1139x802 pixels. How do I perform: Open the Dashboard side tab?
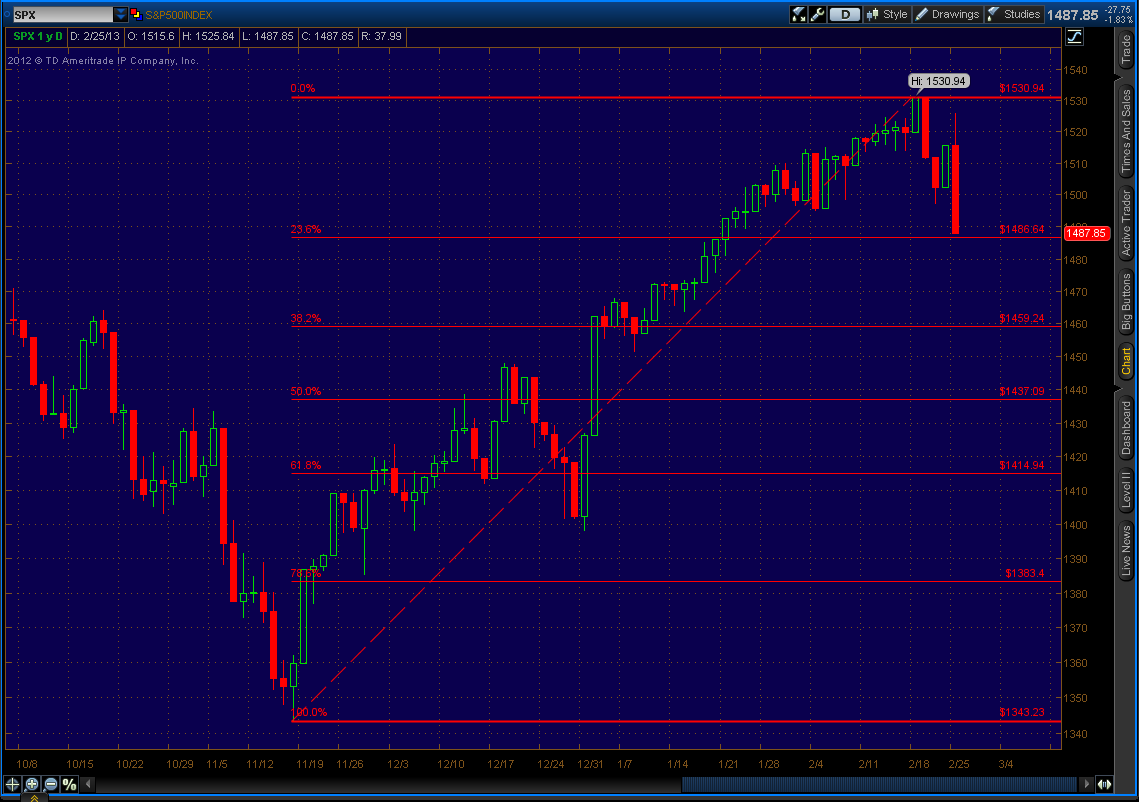(1126, 428)
